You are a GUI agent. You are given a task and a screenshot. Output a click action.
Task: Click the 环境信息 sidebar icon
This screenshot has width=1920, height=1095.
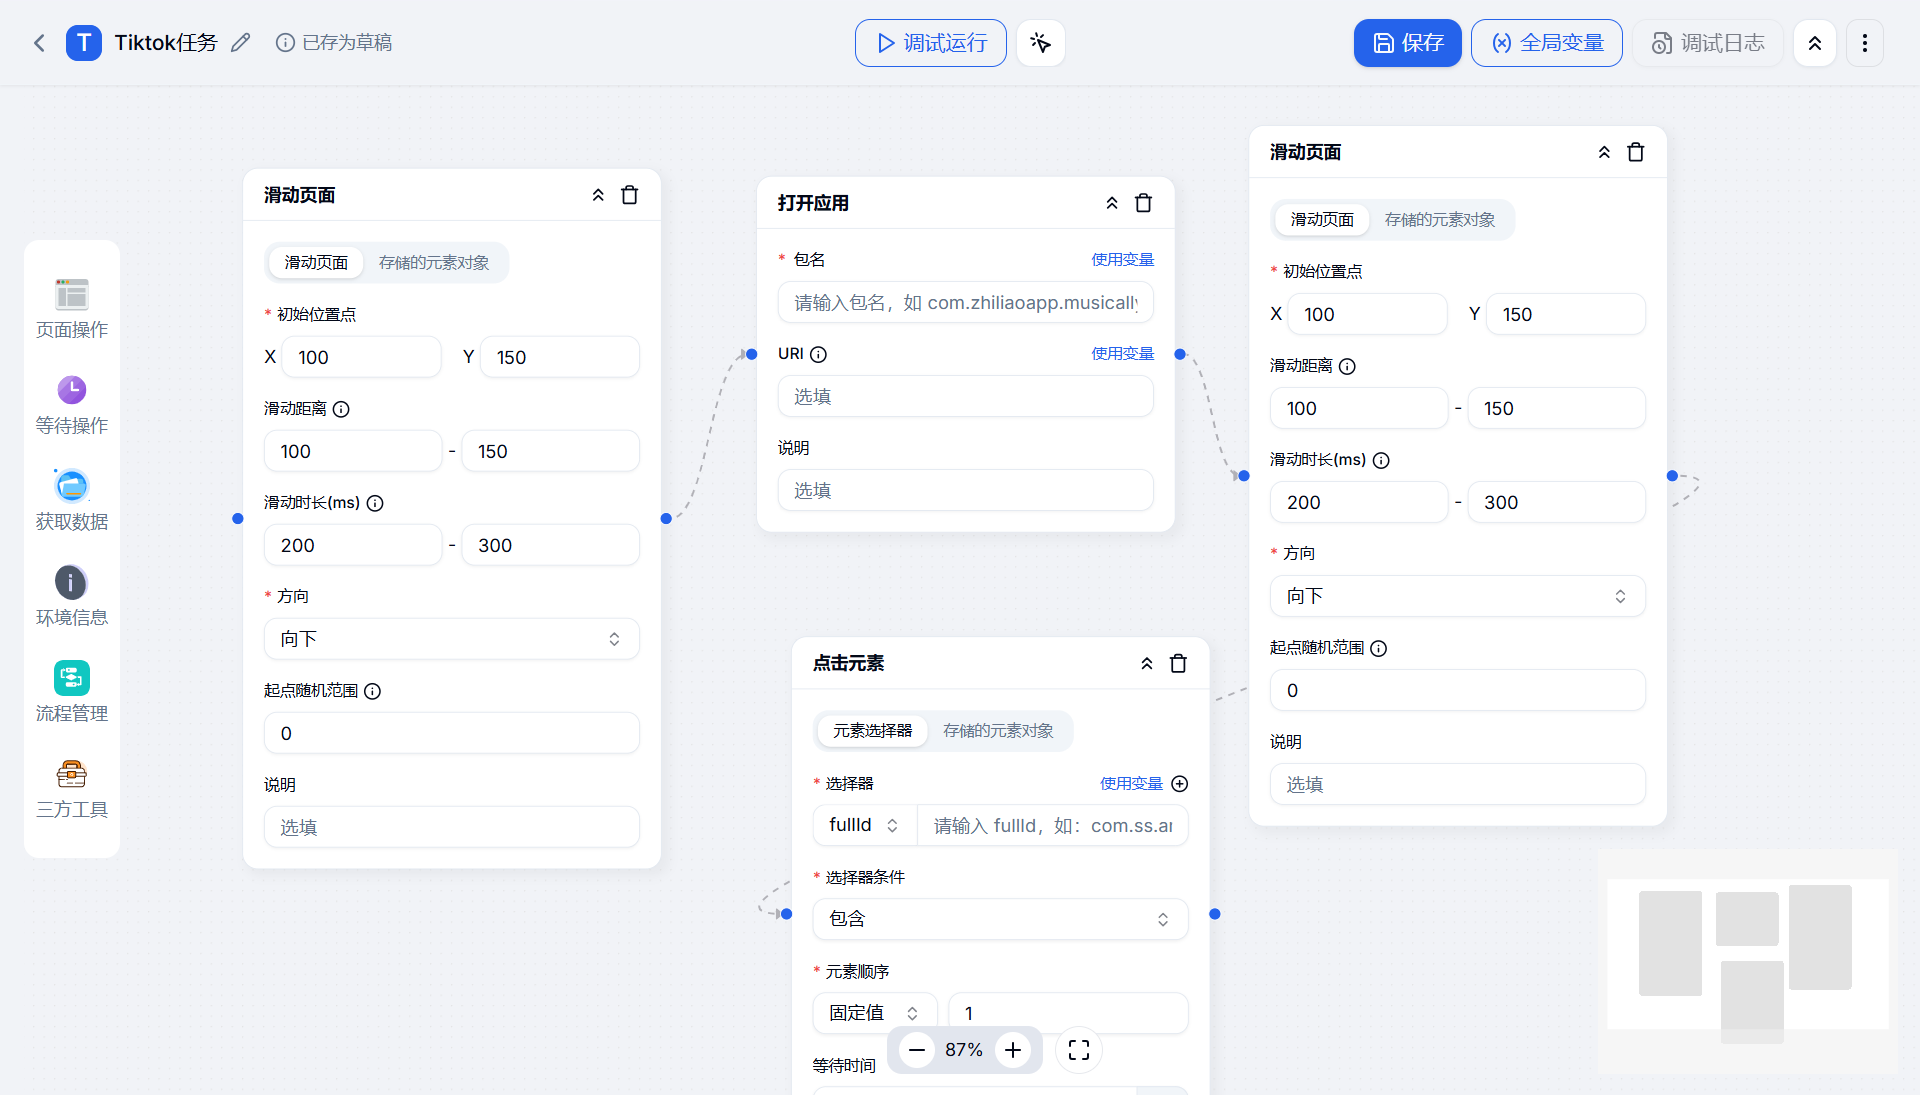71,596
